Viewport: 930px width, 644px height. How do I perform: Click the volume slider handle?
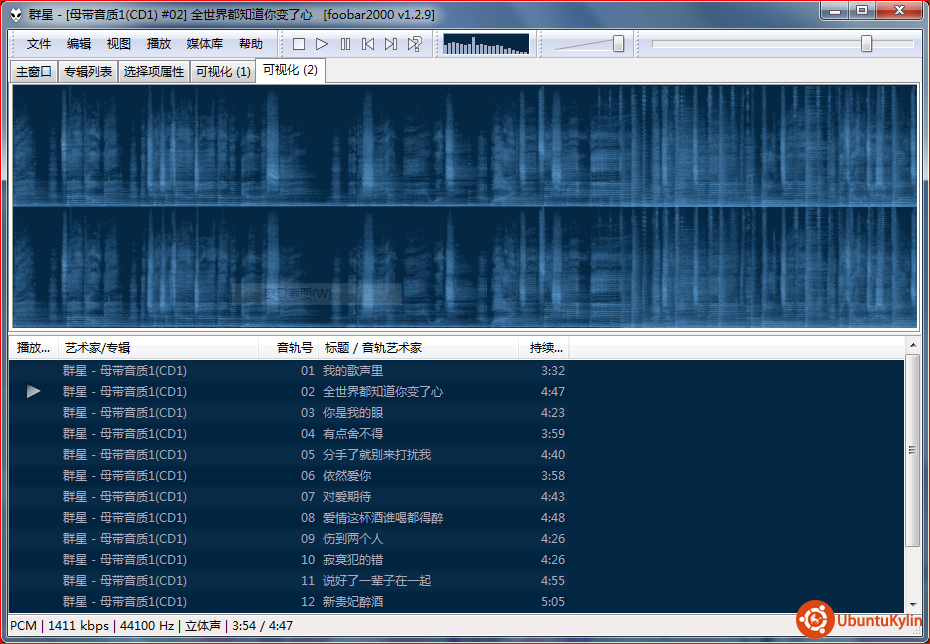[x=619, y=44]
